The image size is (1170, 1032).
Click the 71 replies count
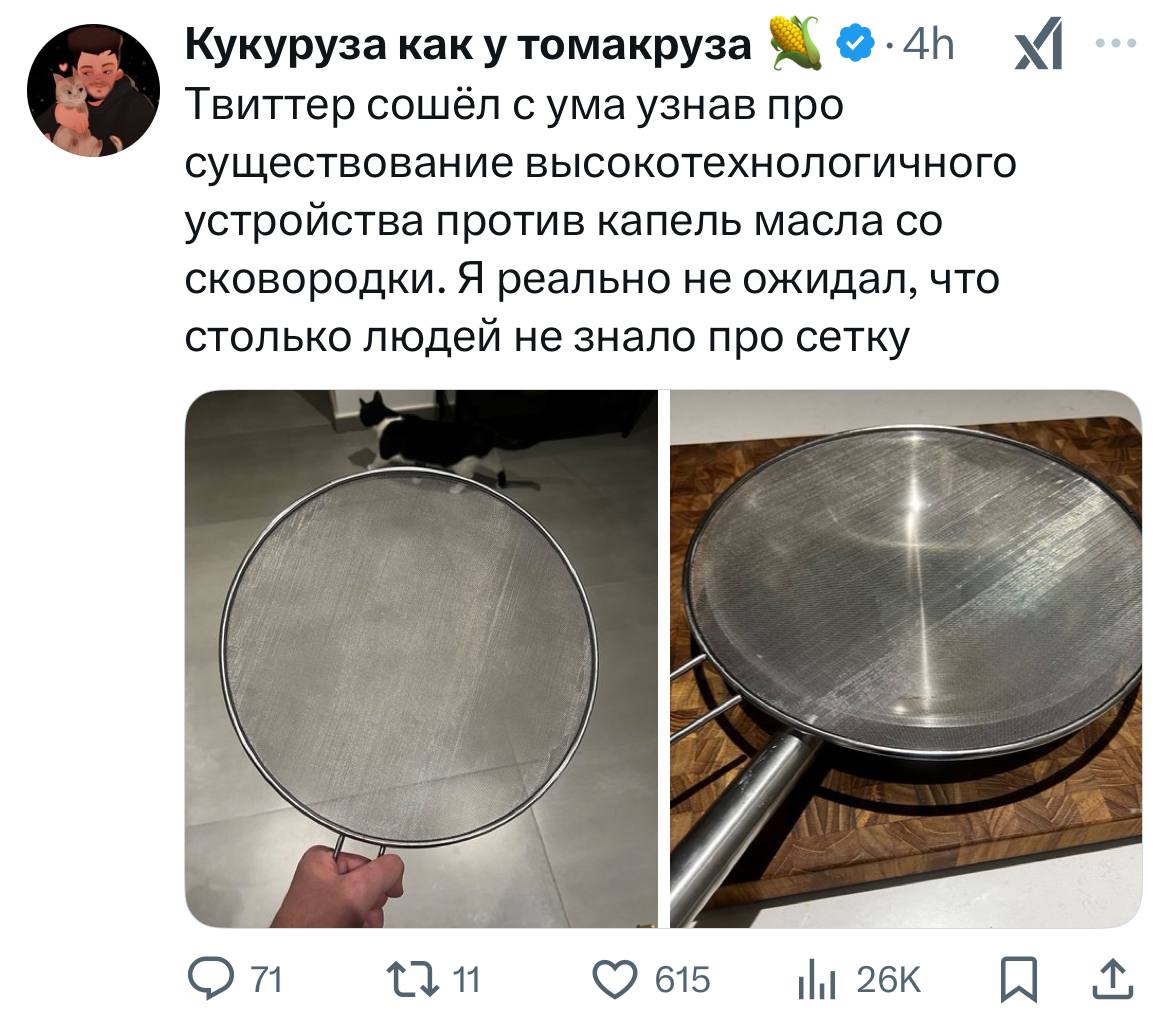(266, 980)
